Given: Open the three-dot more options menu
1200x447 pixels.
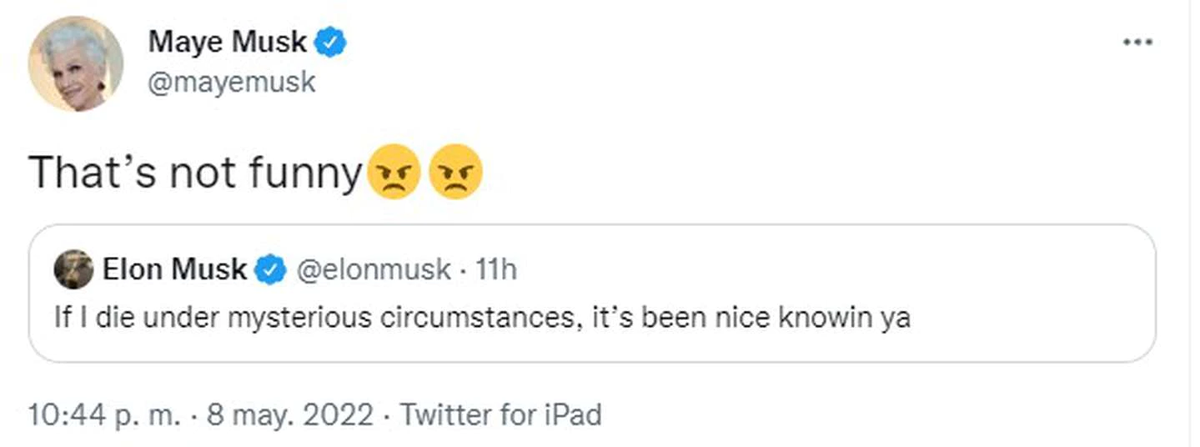Looking at the screenshot, I should tap(1138, 42).
